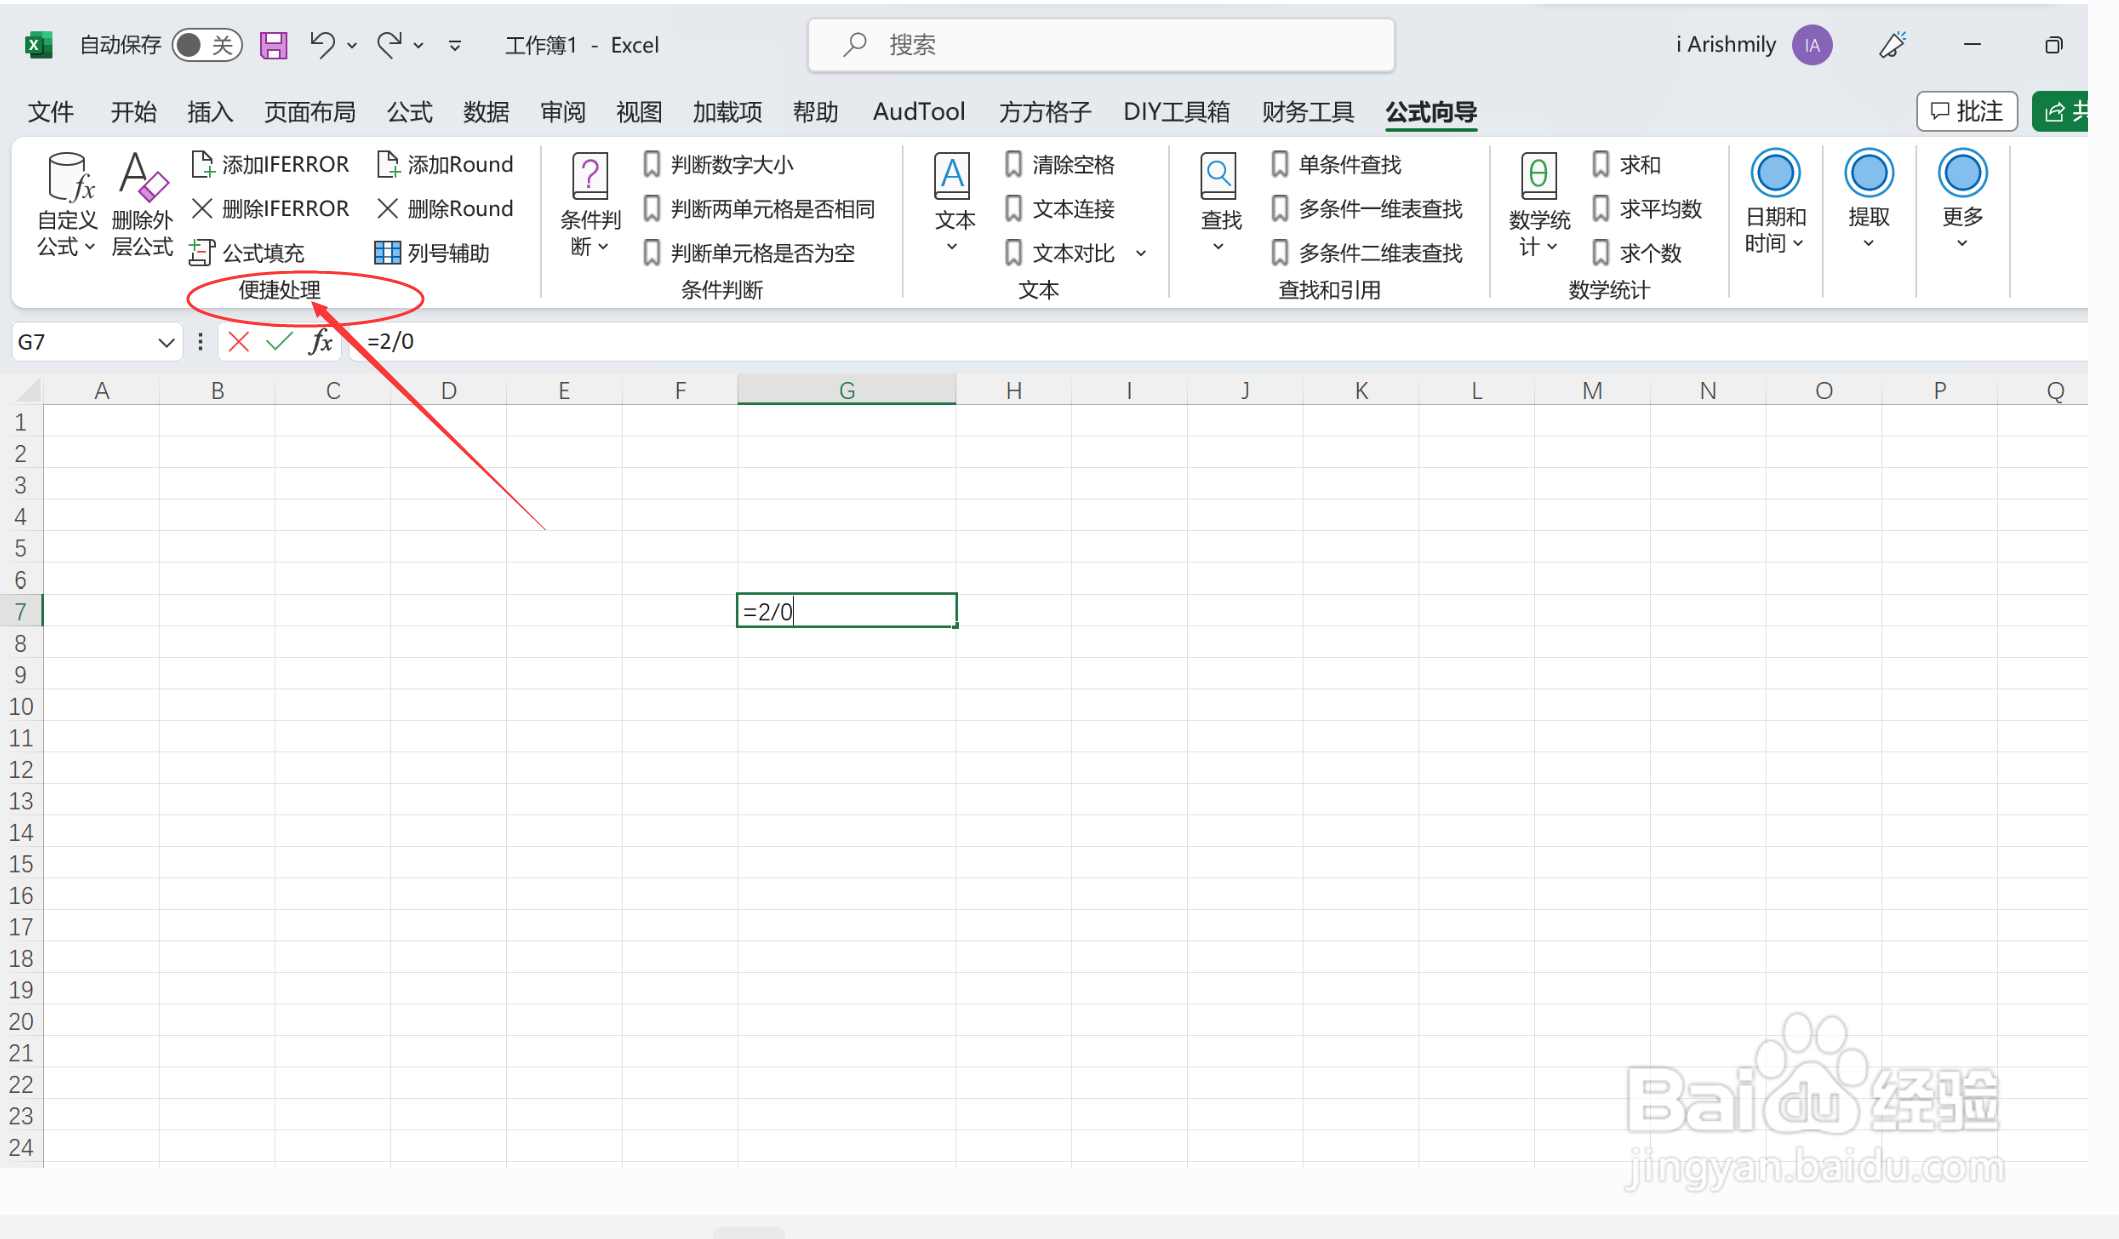
Task: Click 文本连接
Action: (1059, 208)
